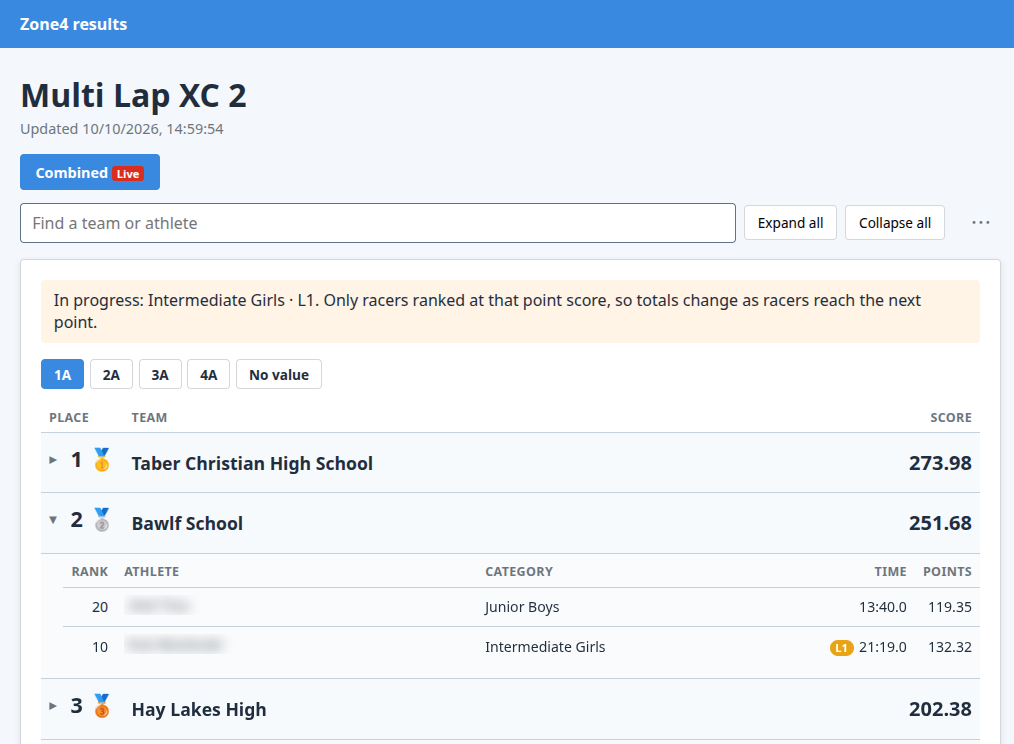Click the Taber Christian High School team name
1014x744 pixels.
click(x=252, y=463)
